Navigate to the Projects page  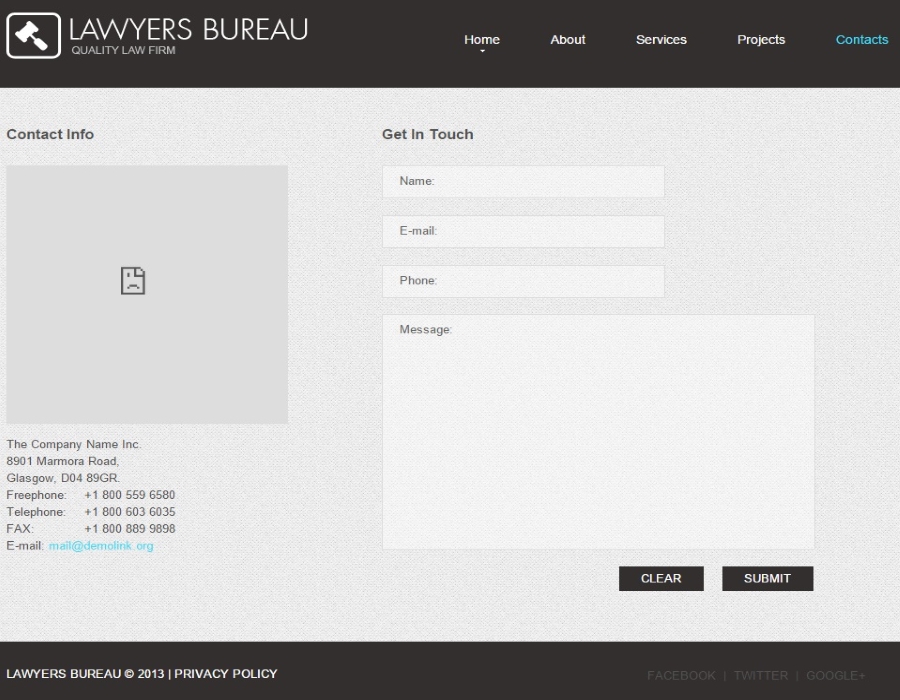pos(761,40)
